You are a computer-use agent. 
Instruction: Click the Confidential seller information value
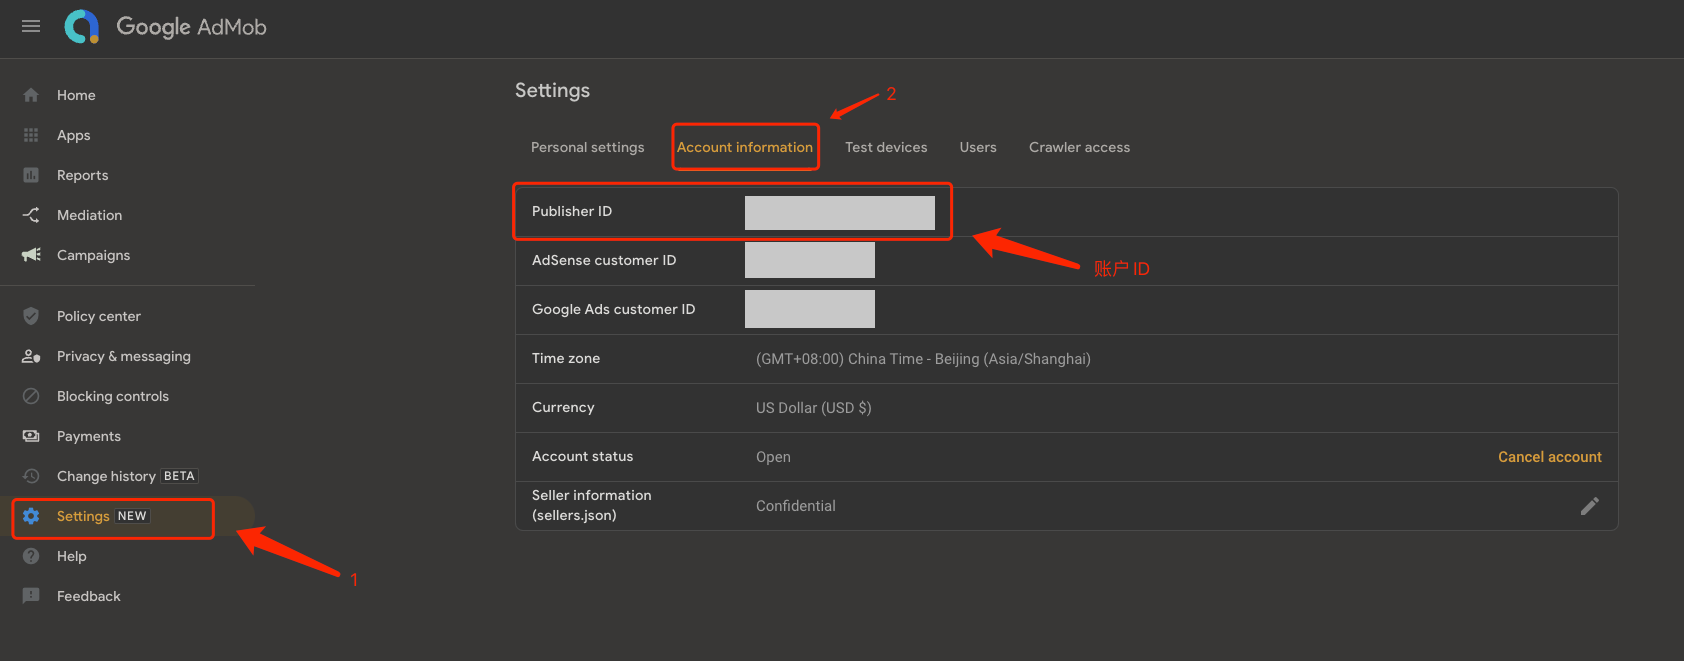point(795,506)
